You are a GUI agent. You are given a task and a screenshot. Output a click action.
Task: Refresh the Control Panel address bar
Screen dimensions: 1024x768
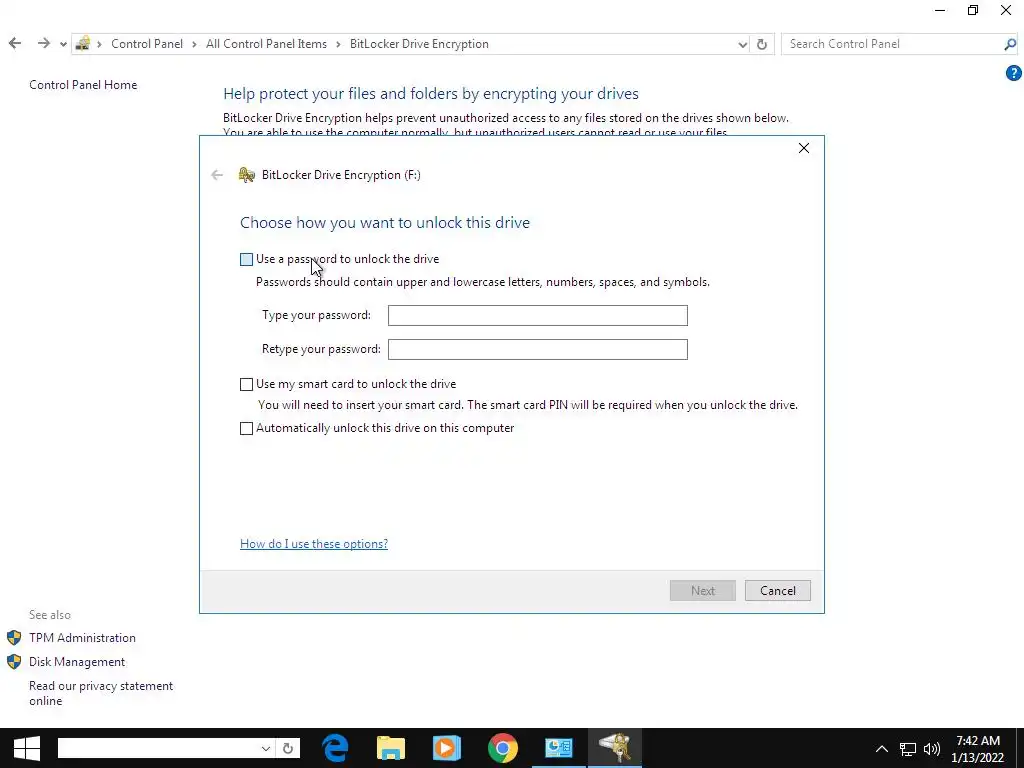761,44
